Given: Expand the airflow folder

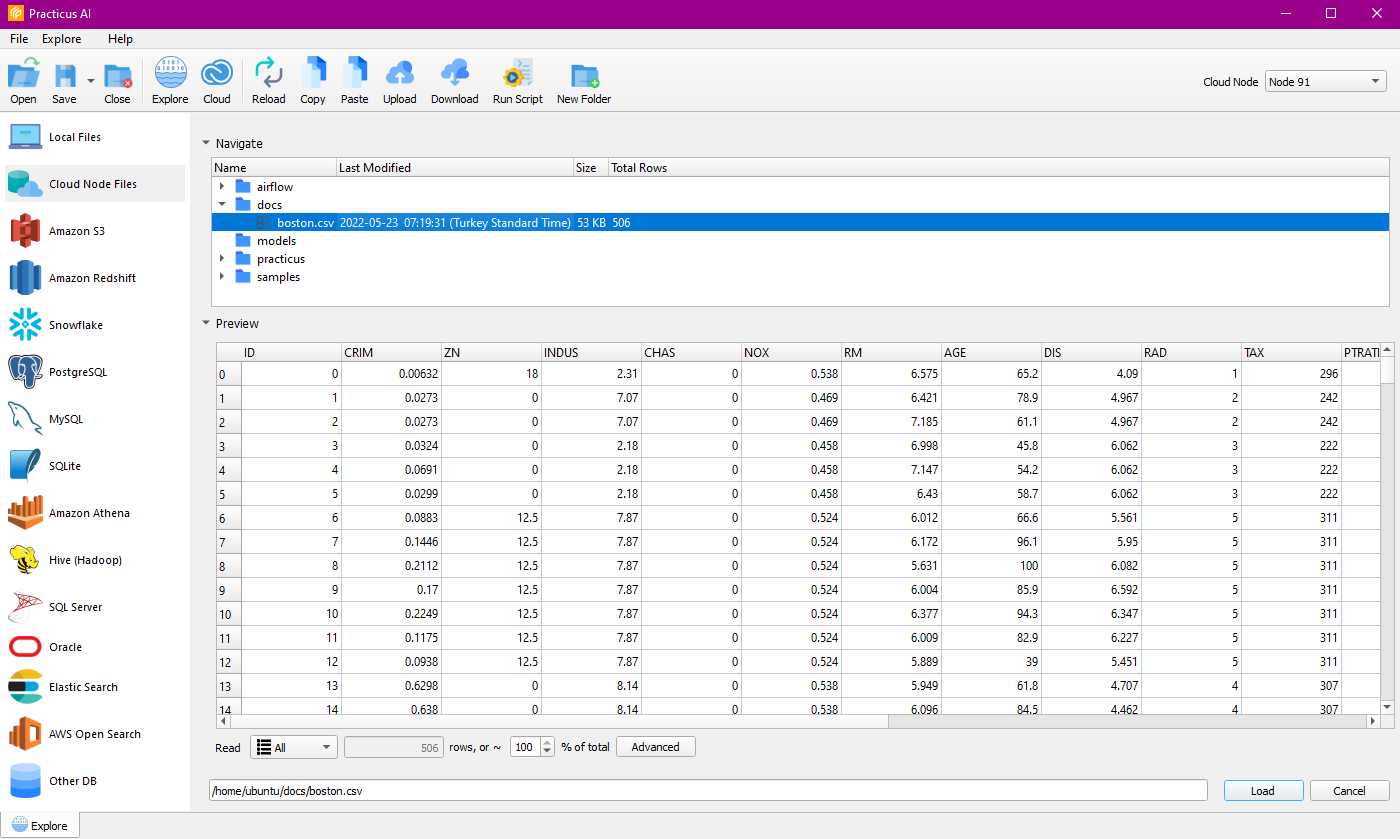Looking at the screenshot, I should [221, 187].
